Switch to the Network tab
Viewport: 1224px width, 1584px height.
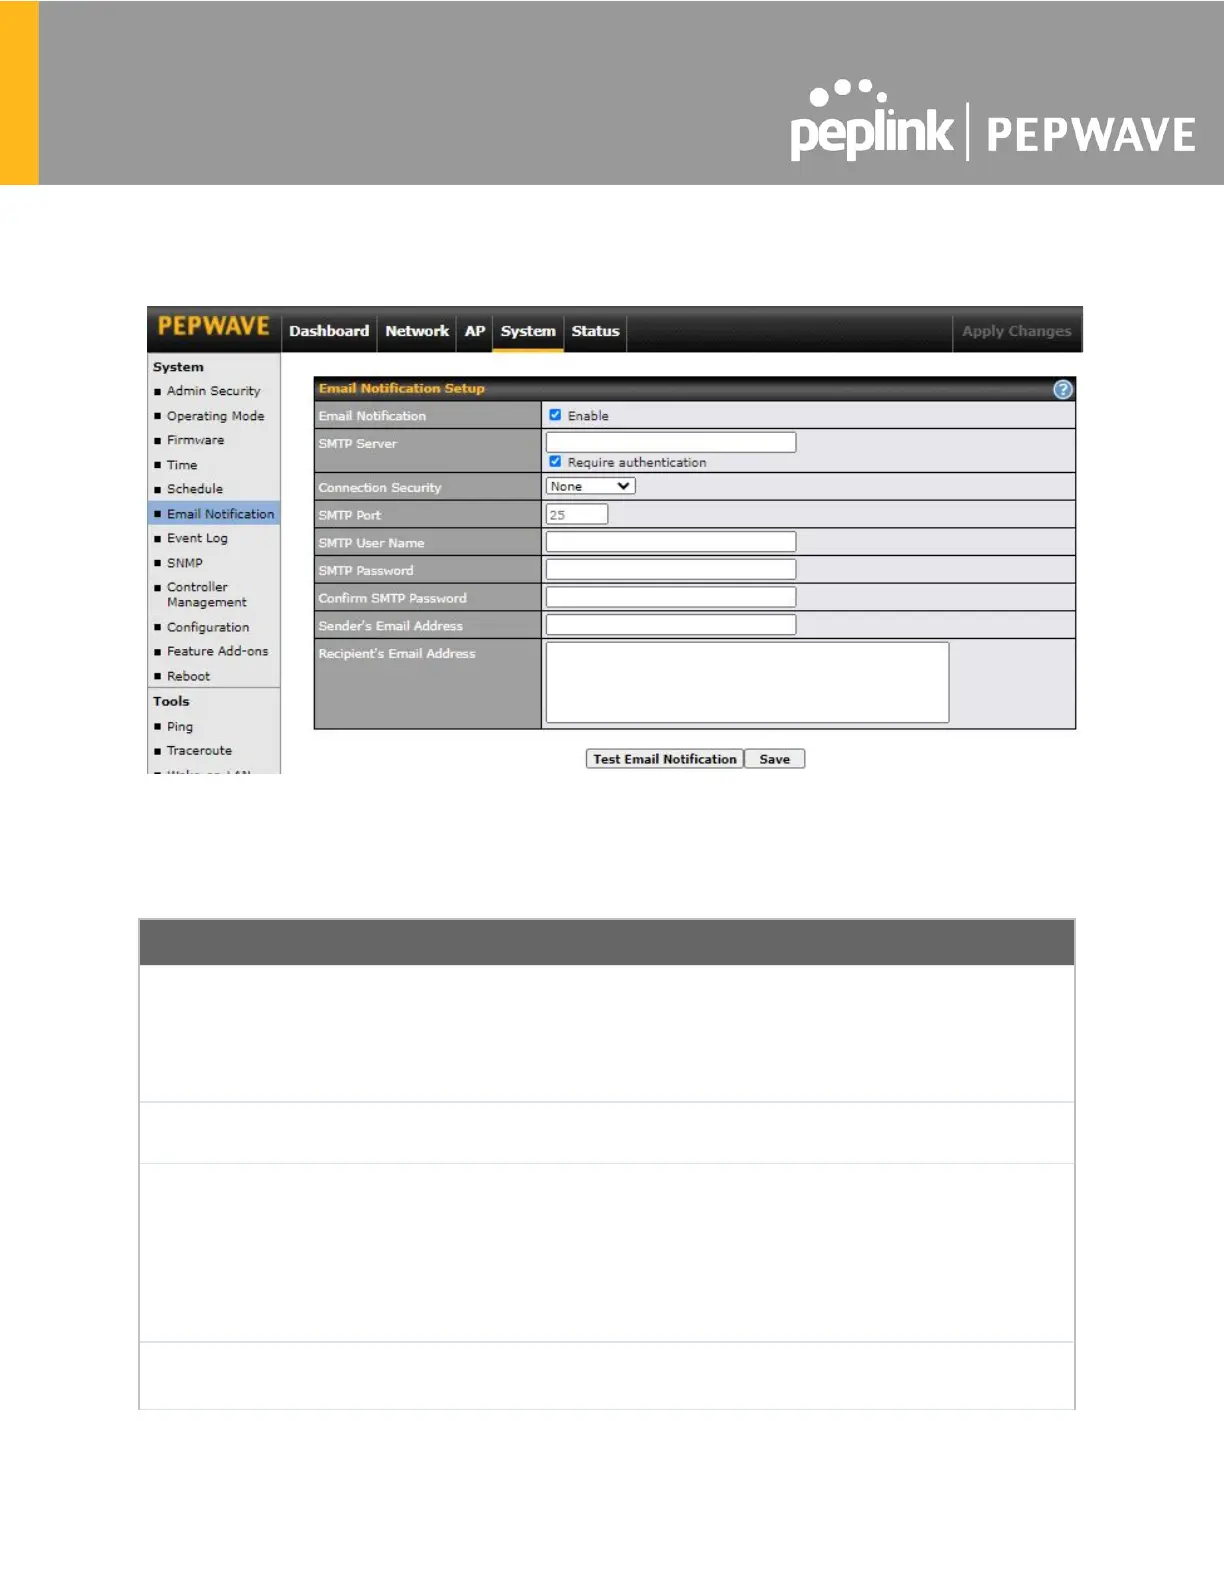pos(417,331)
